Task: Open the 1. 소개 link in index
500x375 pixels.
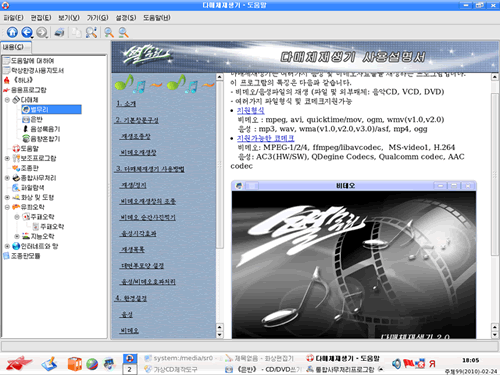Action: pyautogui.click(x=126, y=104)
